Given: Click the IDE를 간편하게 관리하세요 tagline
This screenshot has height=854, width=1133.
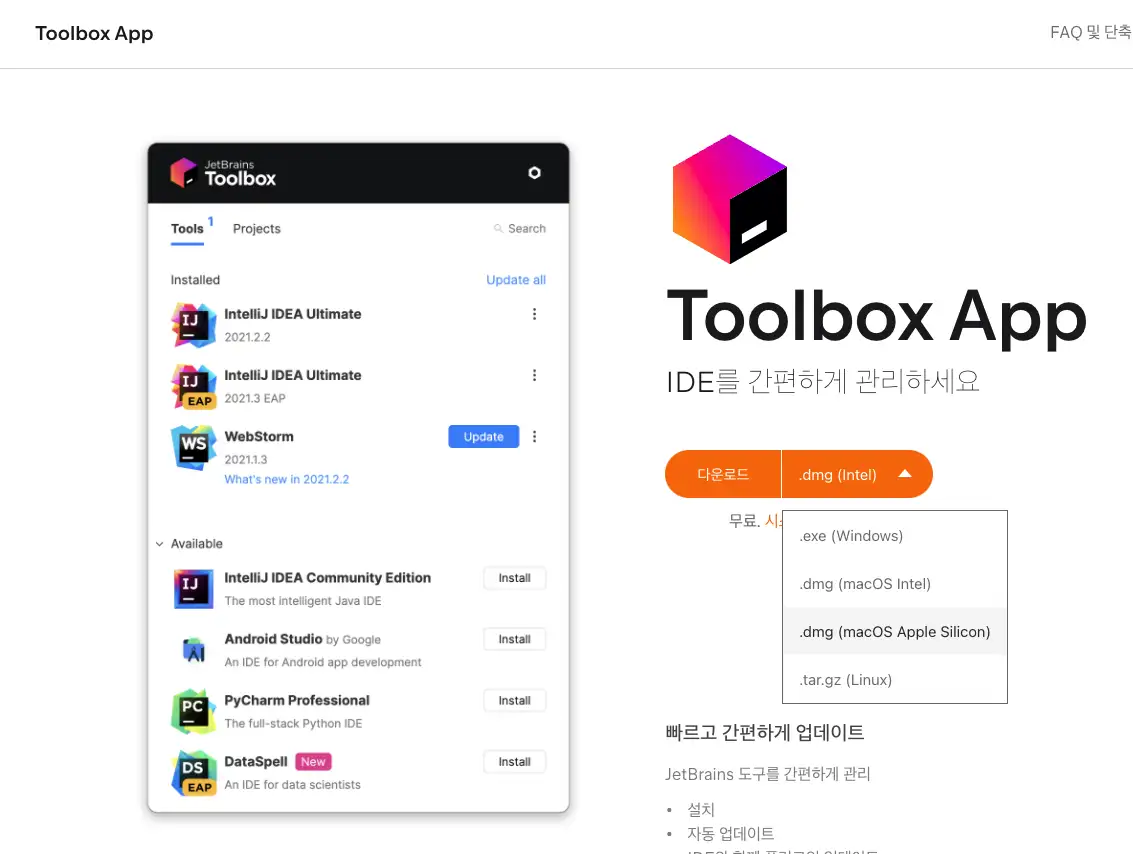Looking at the screenshot, I should 822,381.
